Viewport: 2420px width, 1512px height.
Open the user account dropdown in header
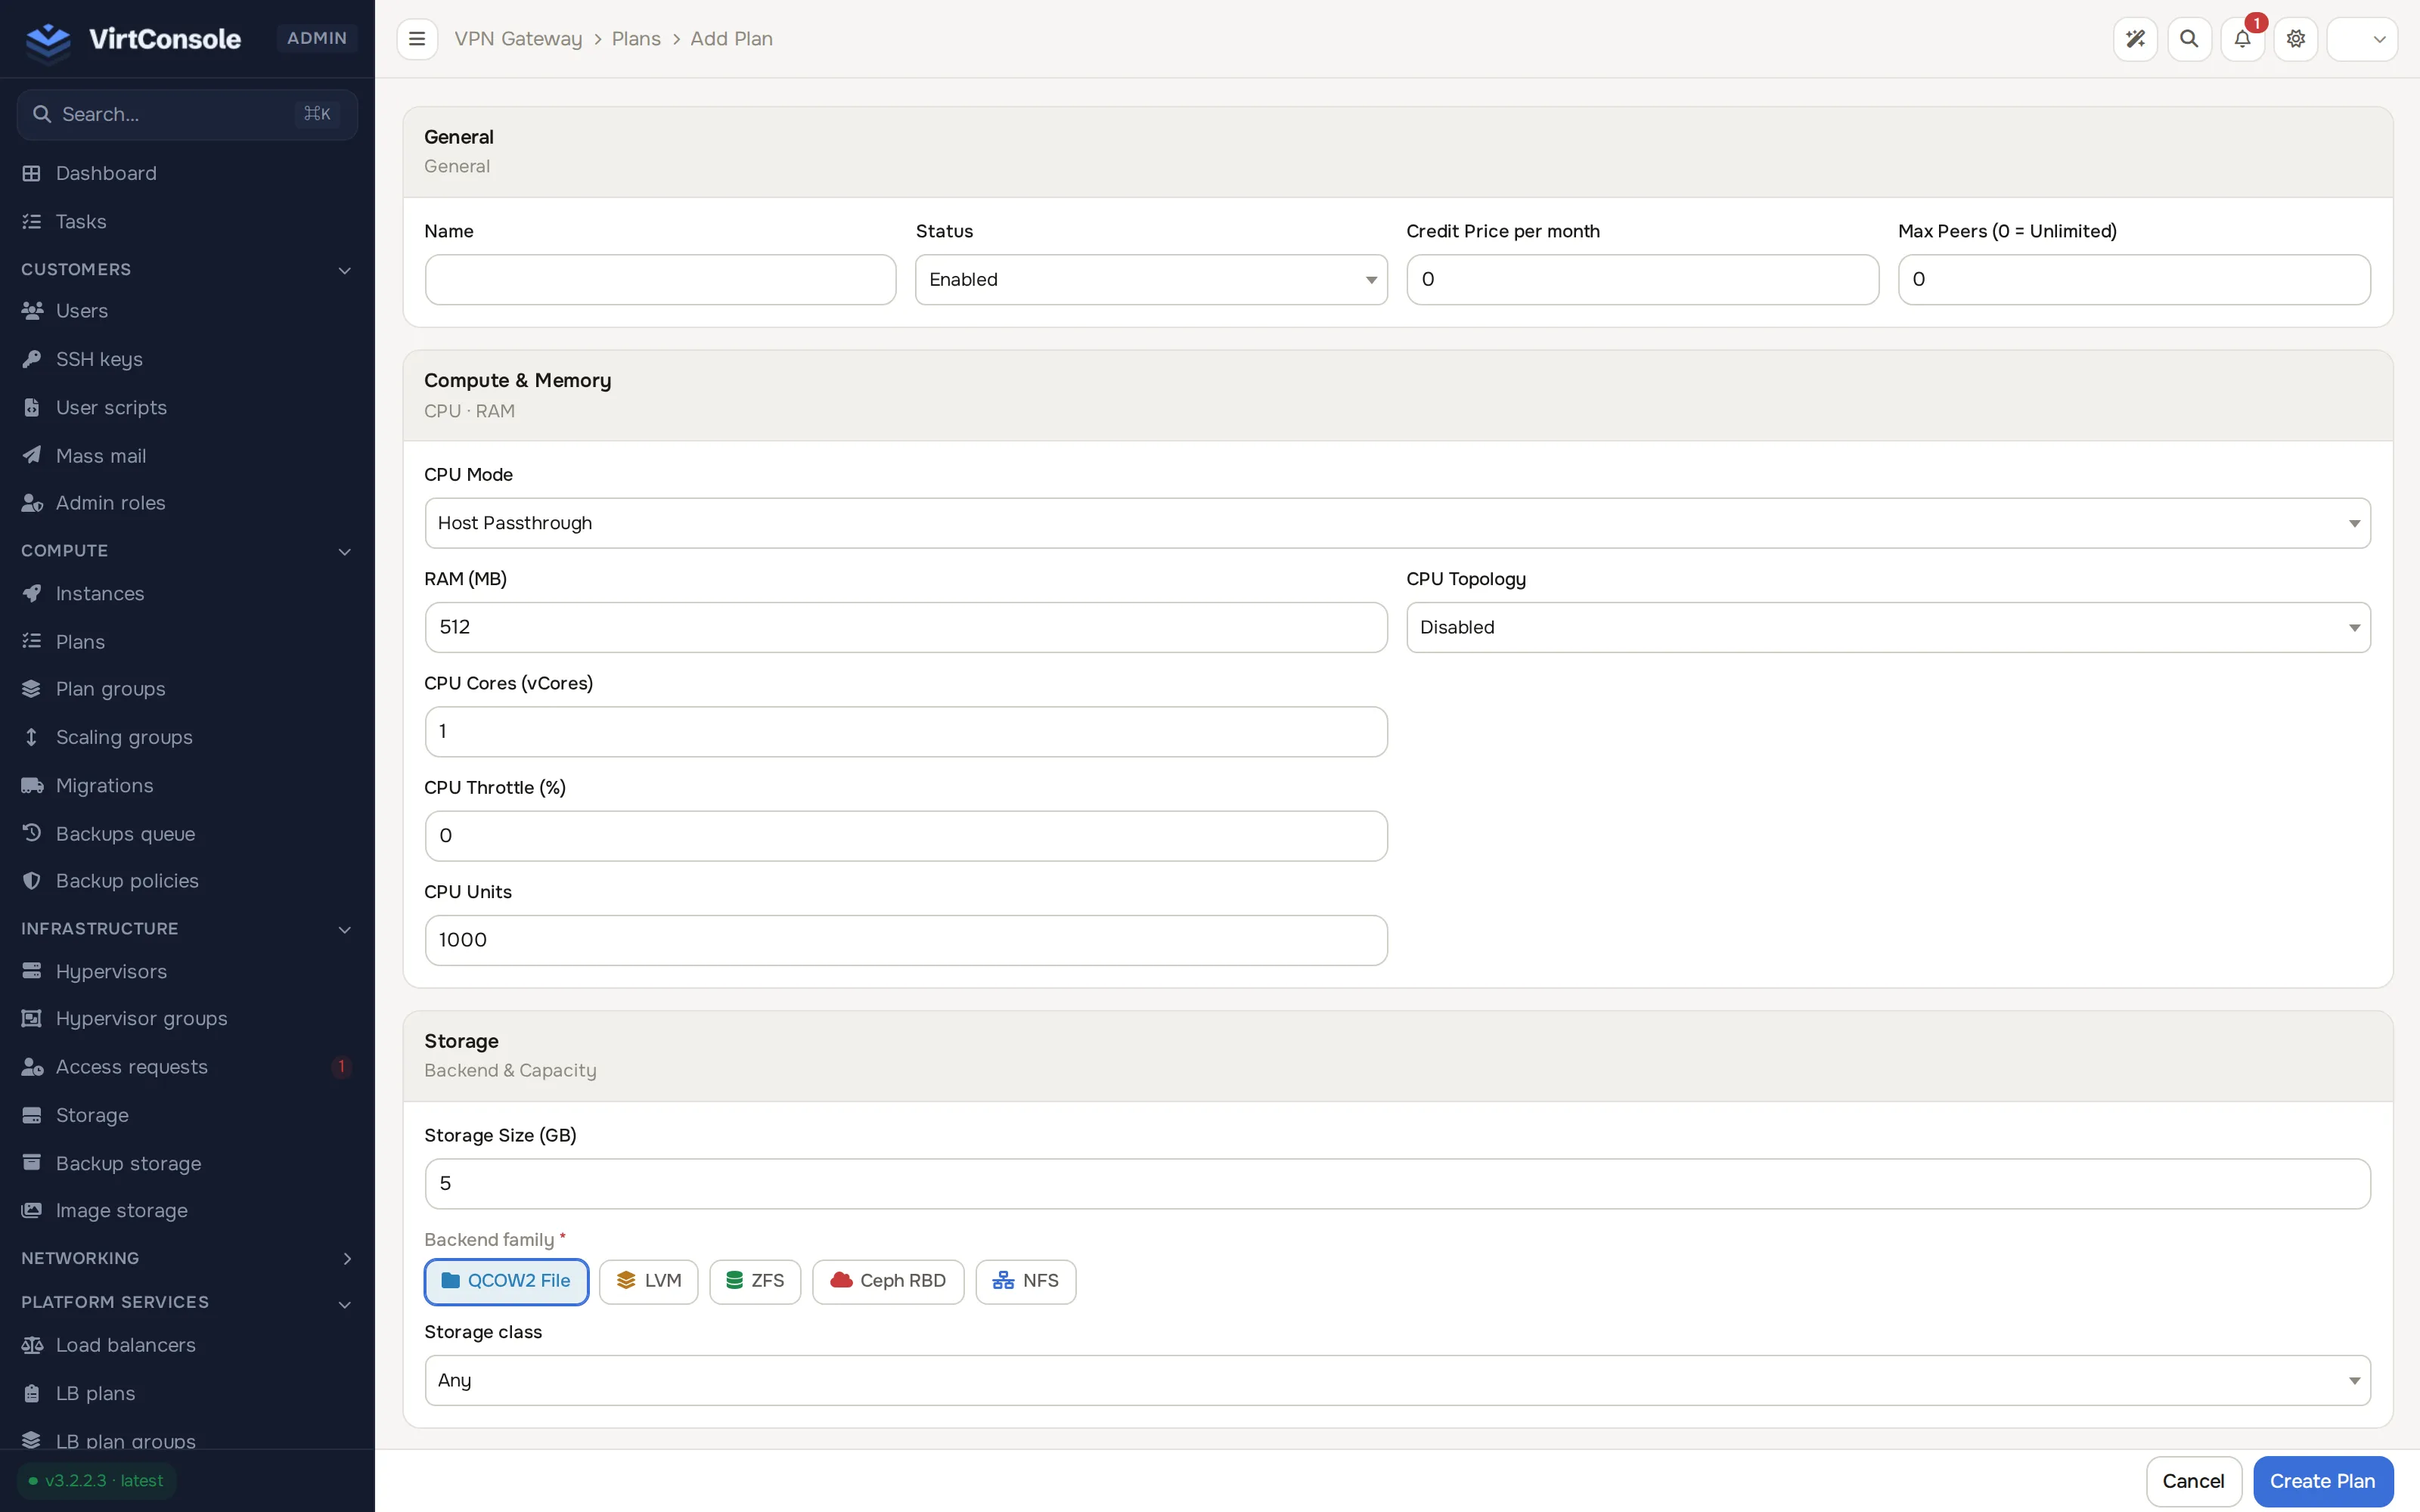coord(2362,39)
